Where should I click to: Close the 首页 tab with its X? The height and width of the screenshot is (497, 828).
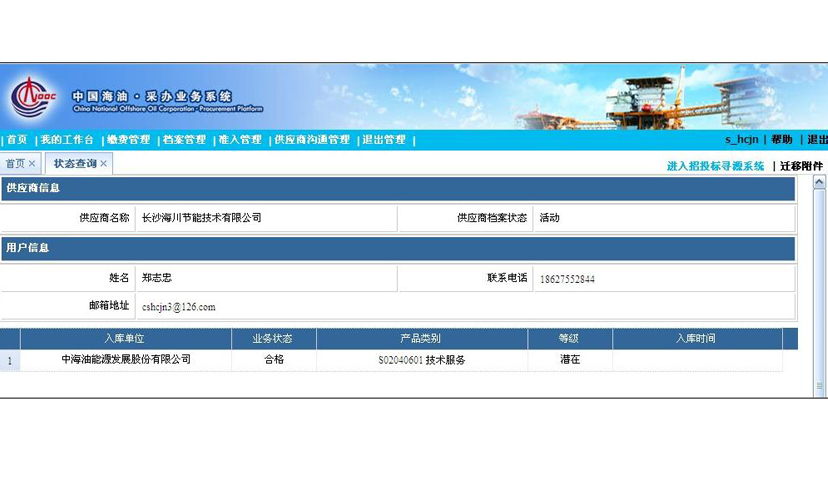click(32, 164)
